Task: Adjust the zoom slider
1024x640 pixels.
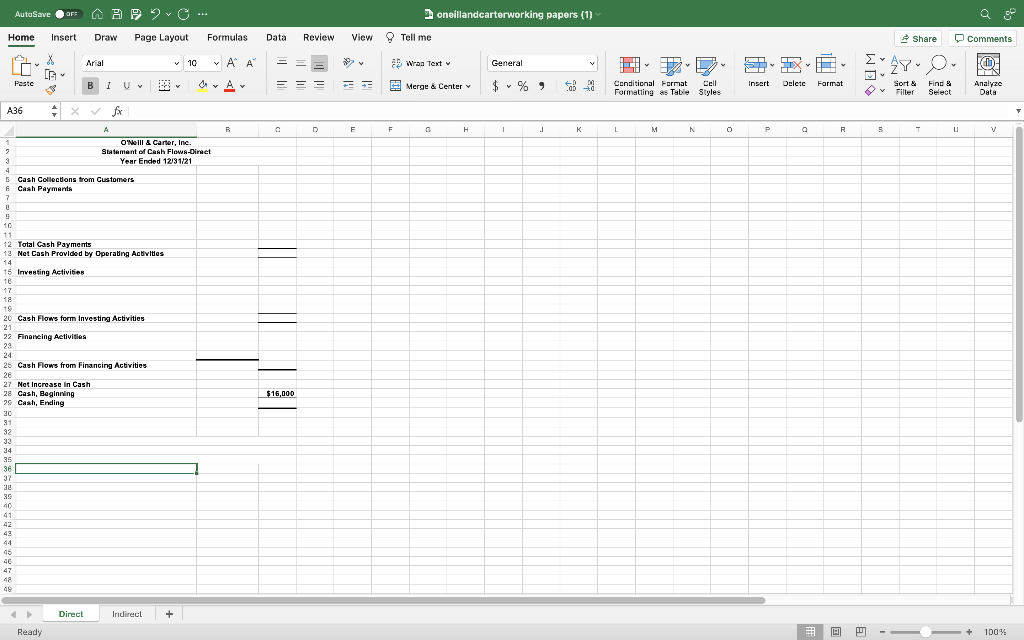Action: [x=925, y=632]
